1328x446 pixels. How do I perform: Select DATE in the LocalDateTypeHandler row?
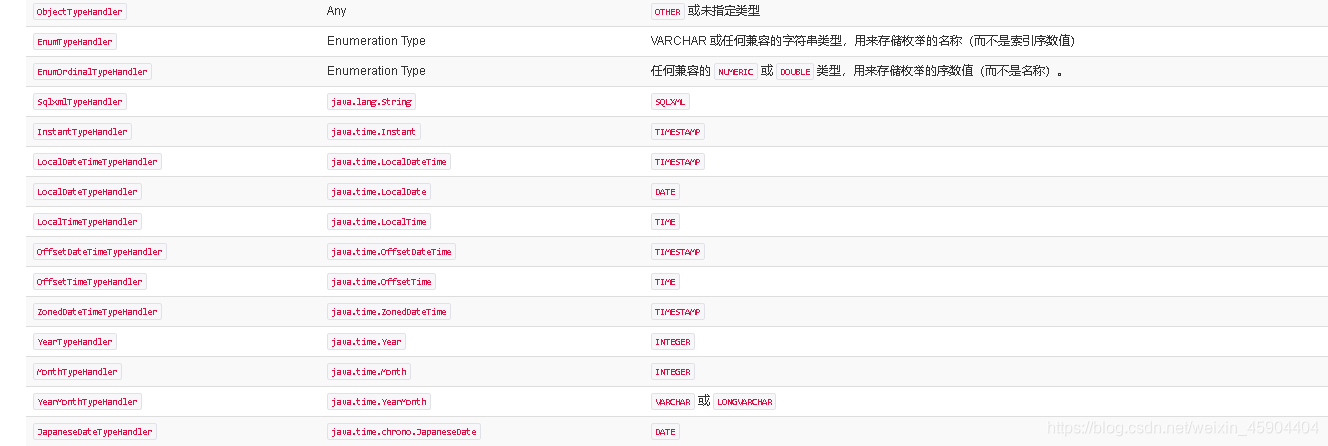(x=665, y=192)
